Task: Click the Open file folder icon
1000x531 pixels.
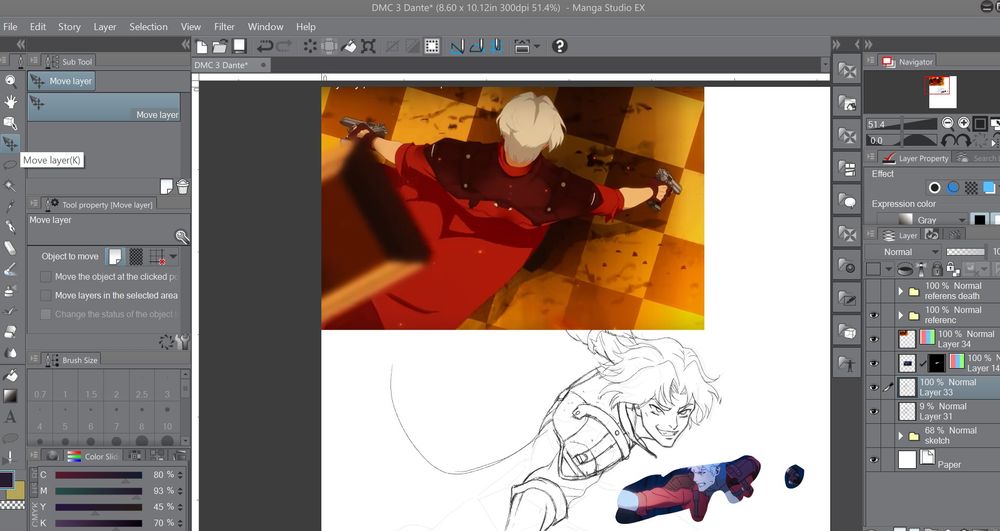Action: (x=219, y=46)
